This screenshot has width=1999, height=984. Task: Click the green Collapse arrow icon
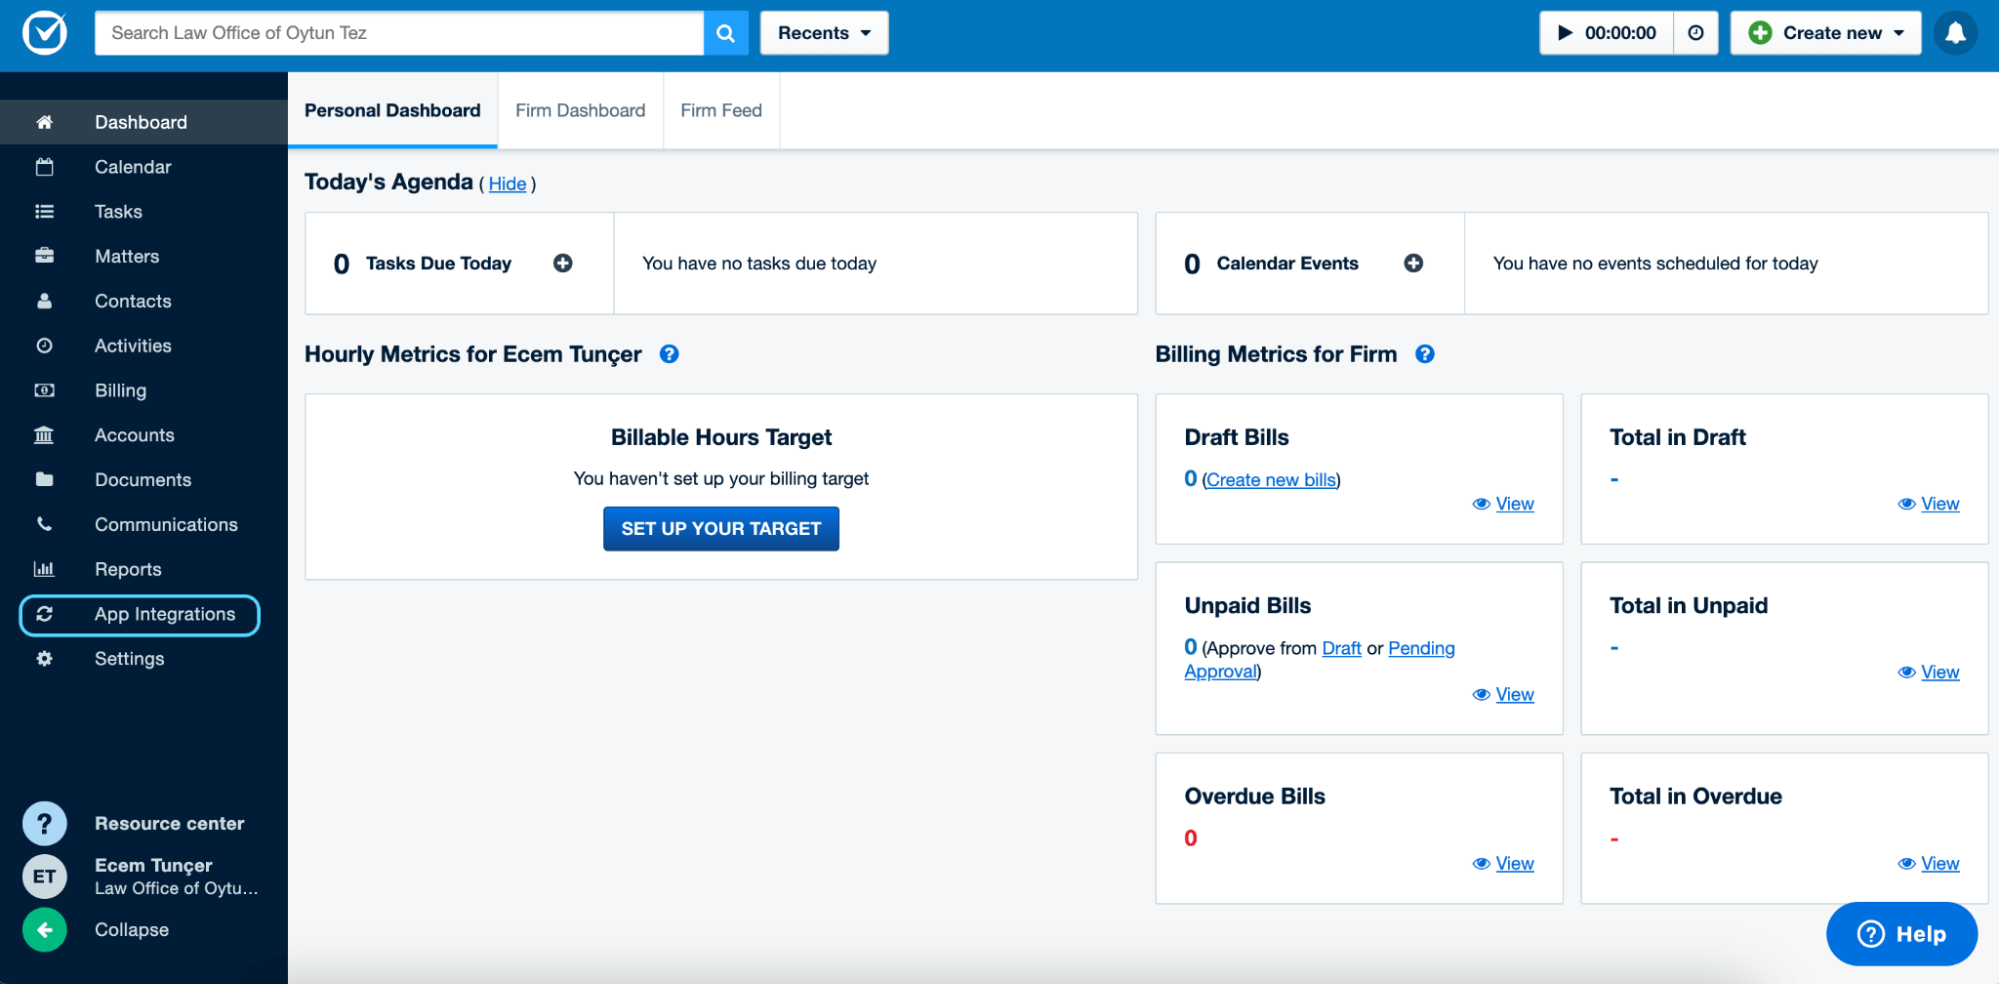[45, 930]
